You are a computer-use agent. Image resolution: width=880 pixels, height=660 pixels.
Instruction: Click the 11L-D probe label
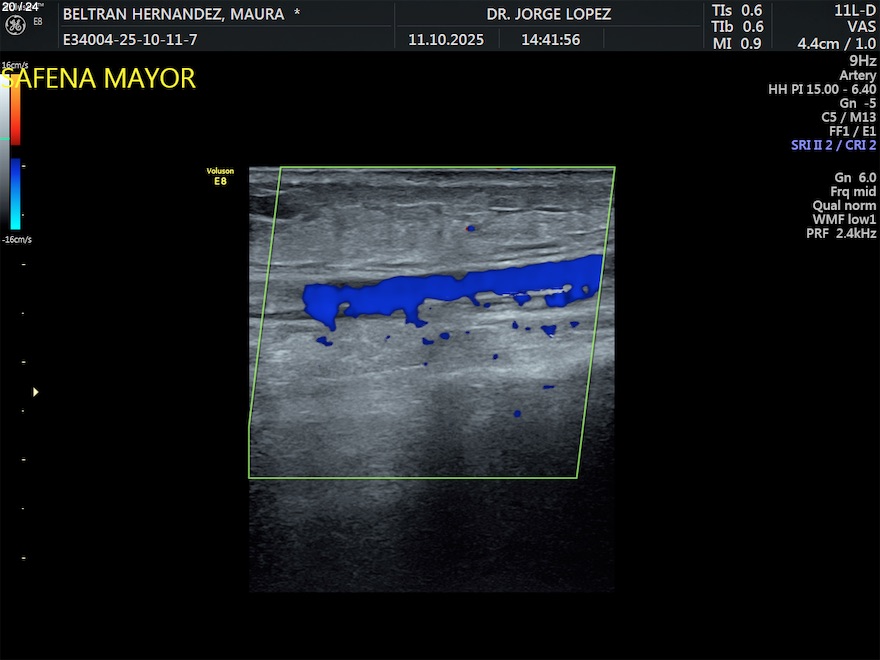(x=855, y=10)
